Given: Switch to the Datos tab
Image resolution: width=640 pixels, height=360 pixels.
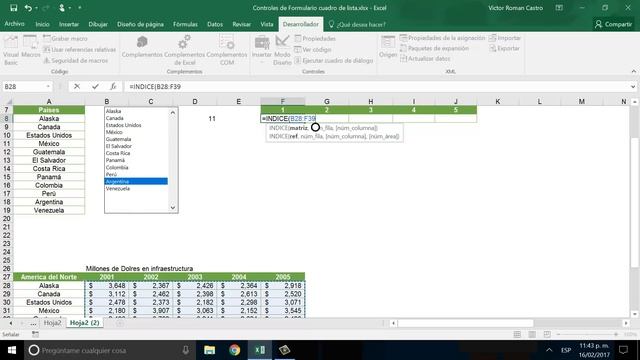Looking at the screenshot, I should point(215,24).
